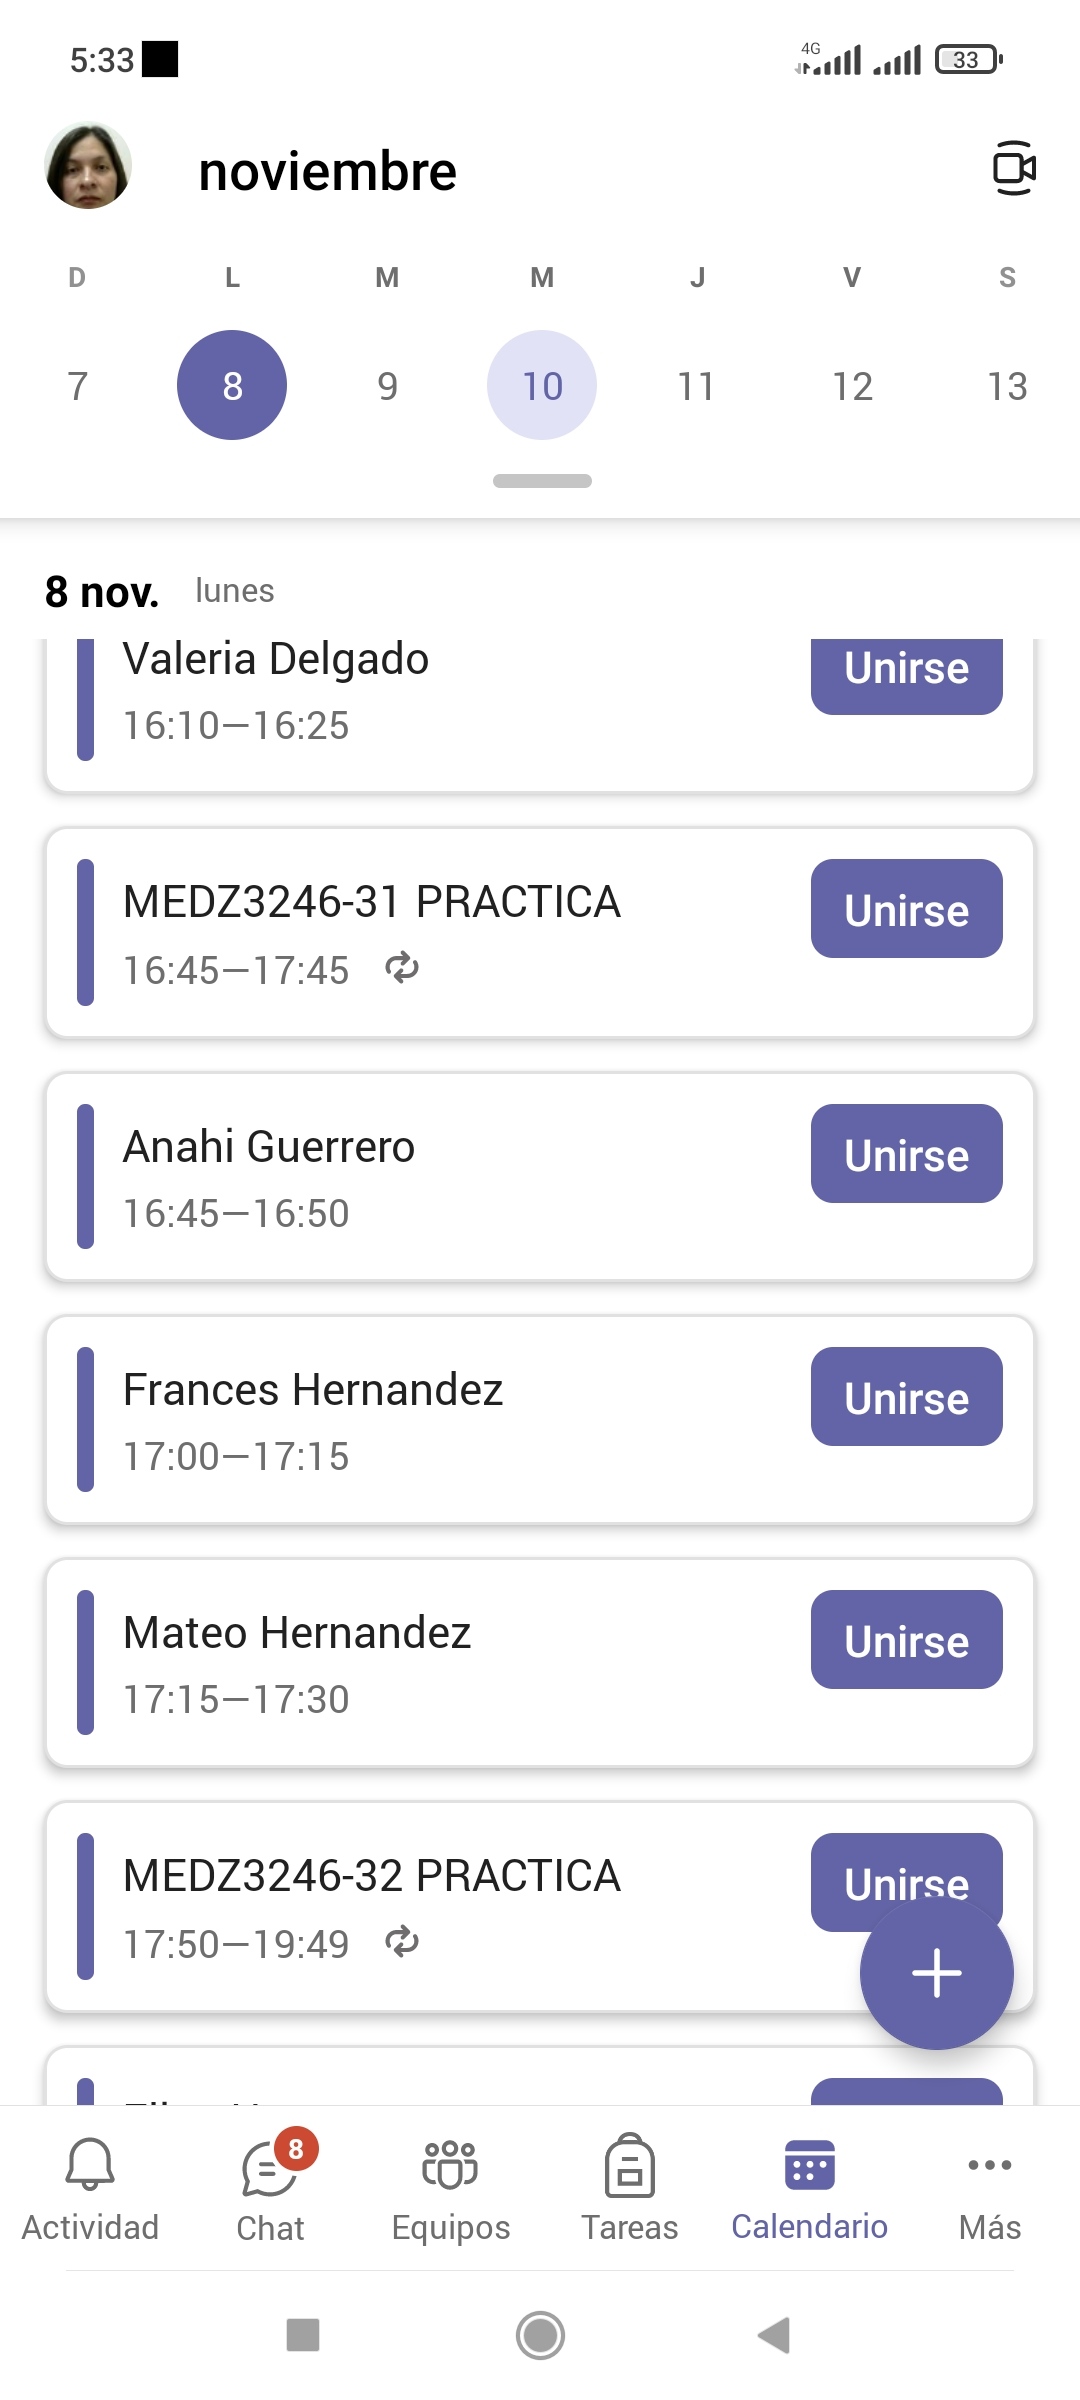Expand the calendar using drag handle
This screenshot has width=1080, height=2400.
[x=542, y=481]
